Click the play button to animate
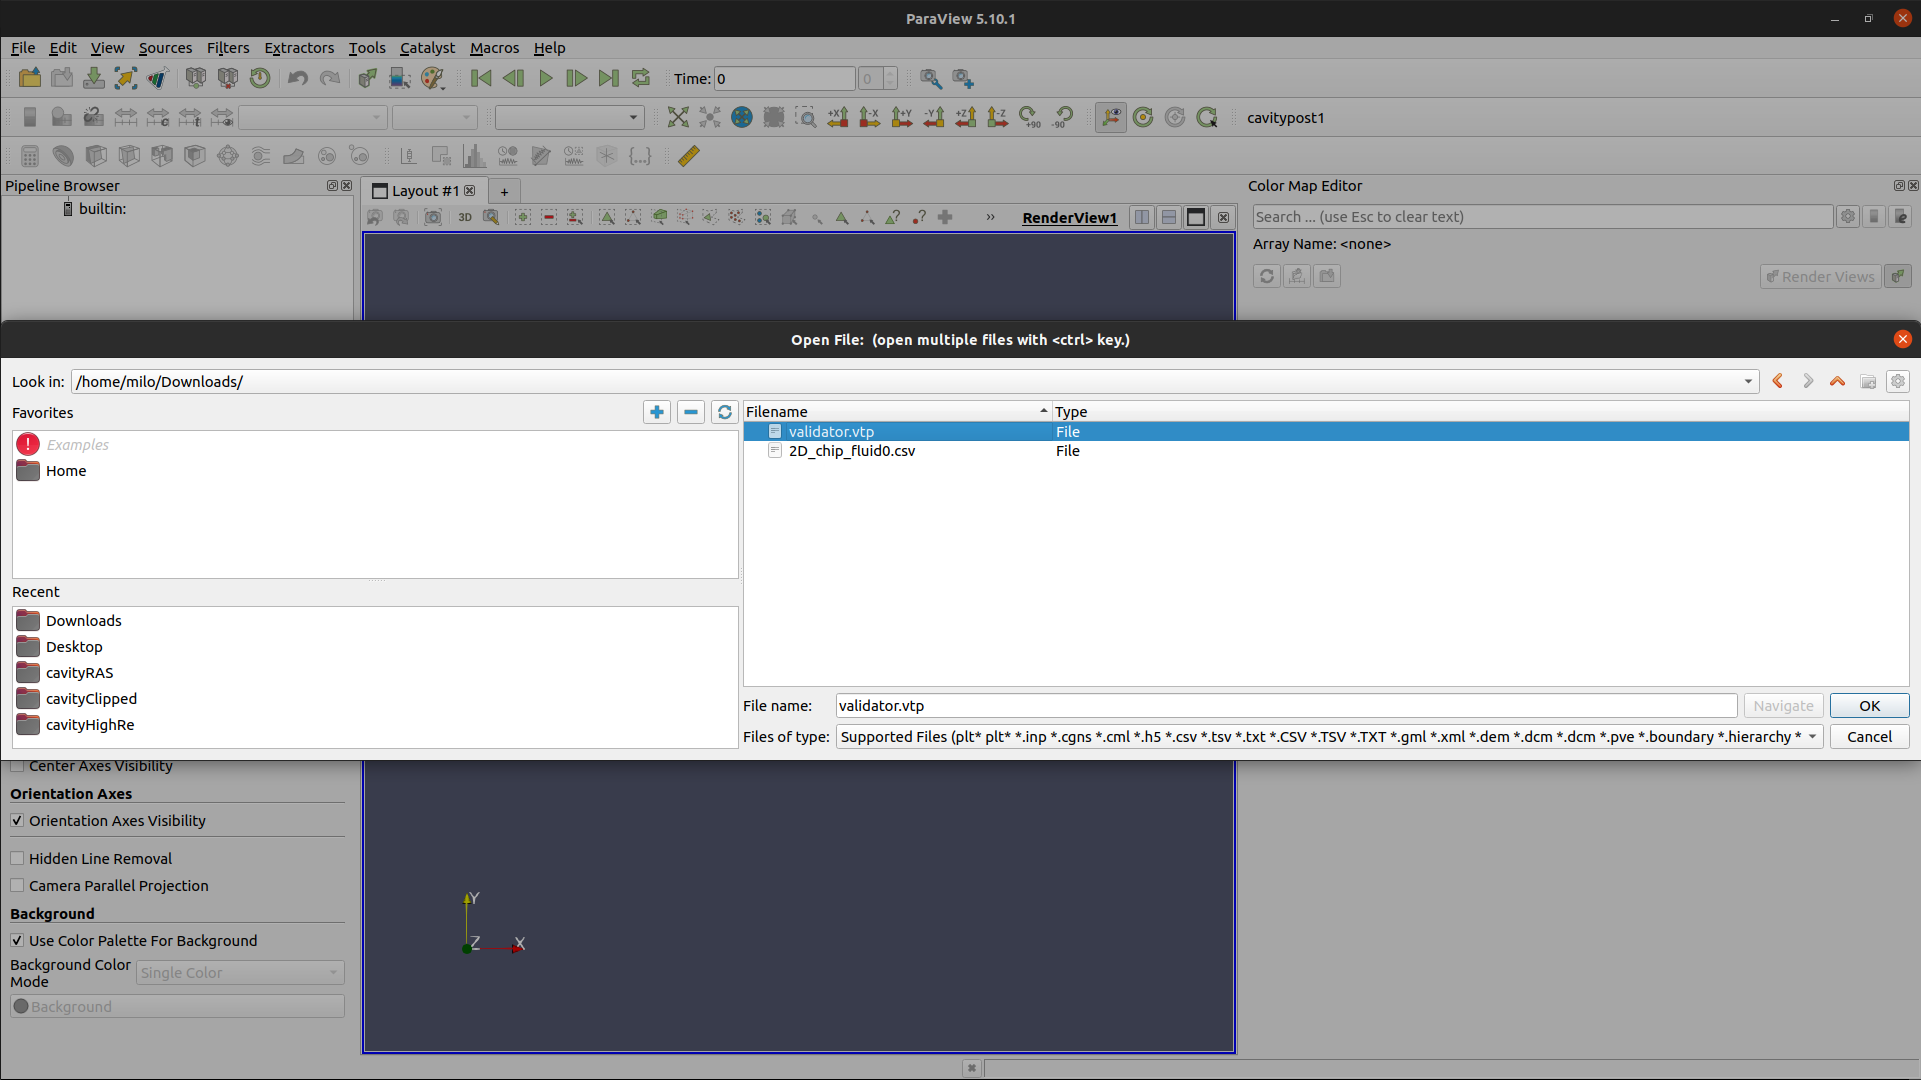The width and height of the screenshot is (1921, 1080). 545,79
